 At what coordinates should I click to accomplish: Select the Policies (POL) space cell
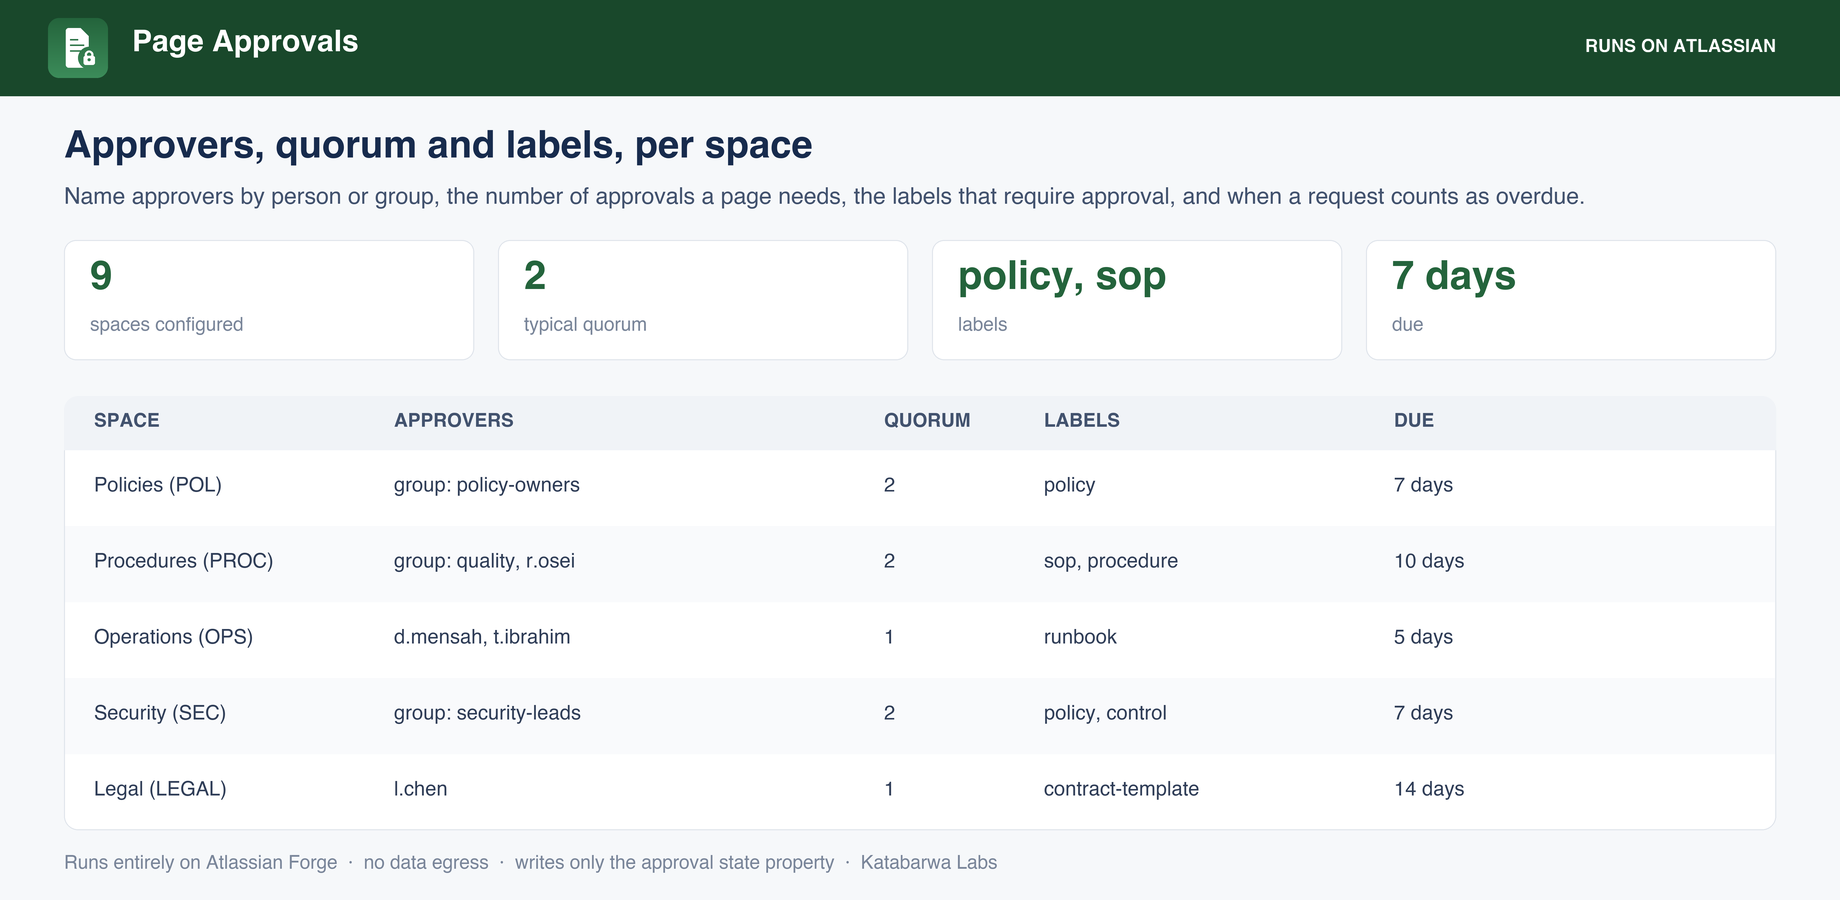point(158,485)
